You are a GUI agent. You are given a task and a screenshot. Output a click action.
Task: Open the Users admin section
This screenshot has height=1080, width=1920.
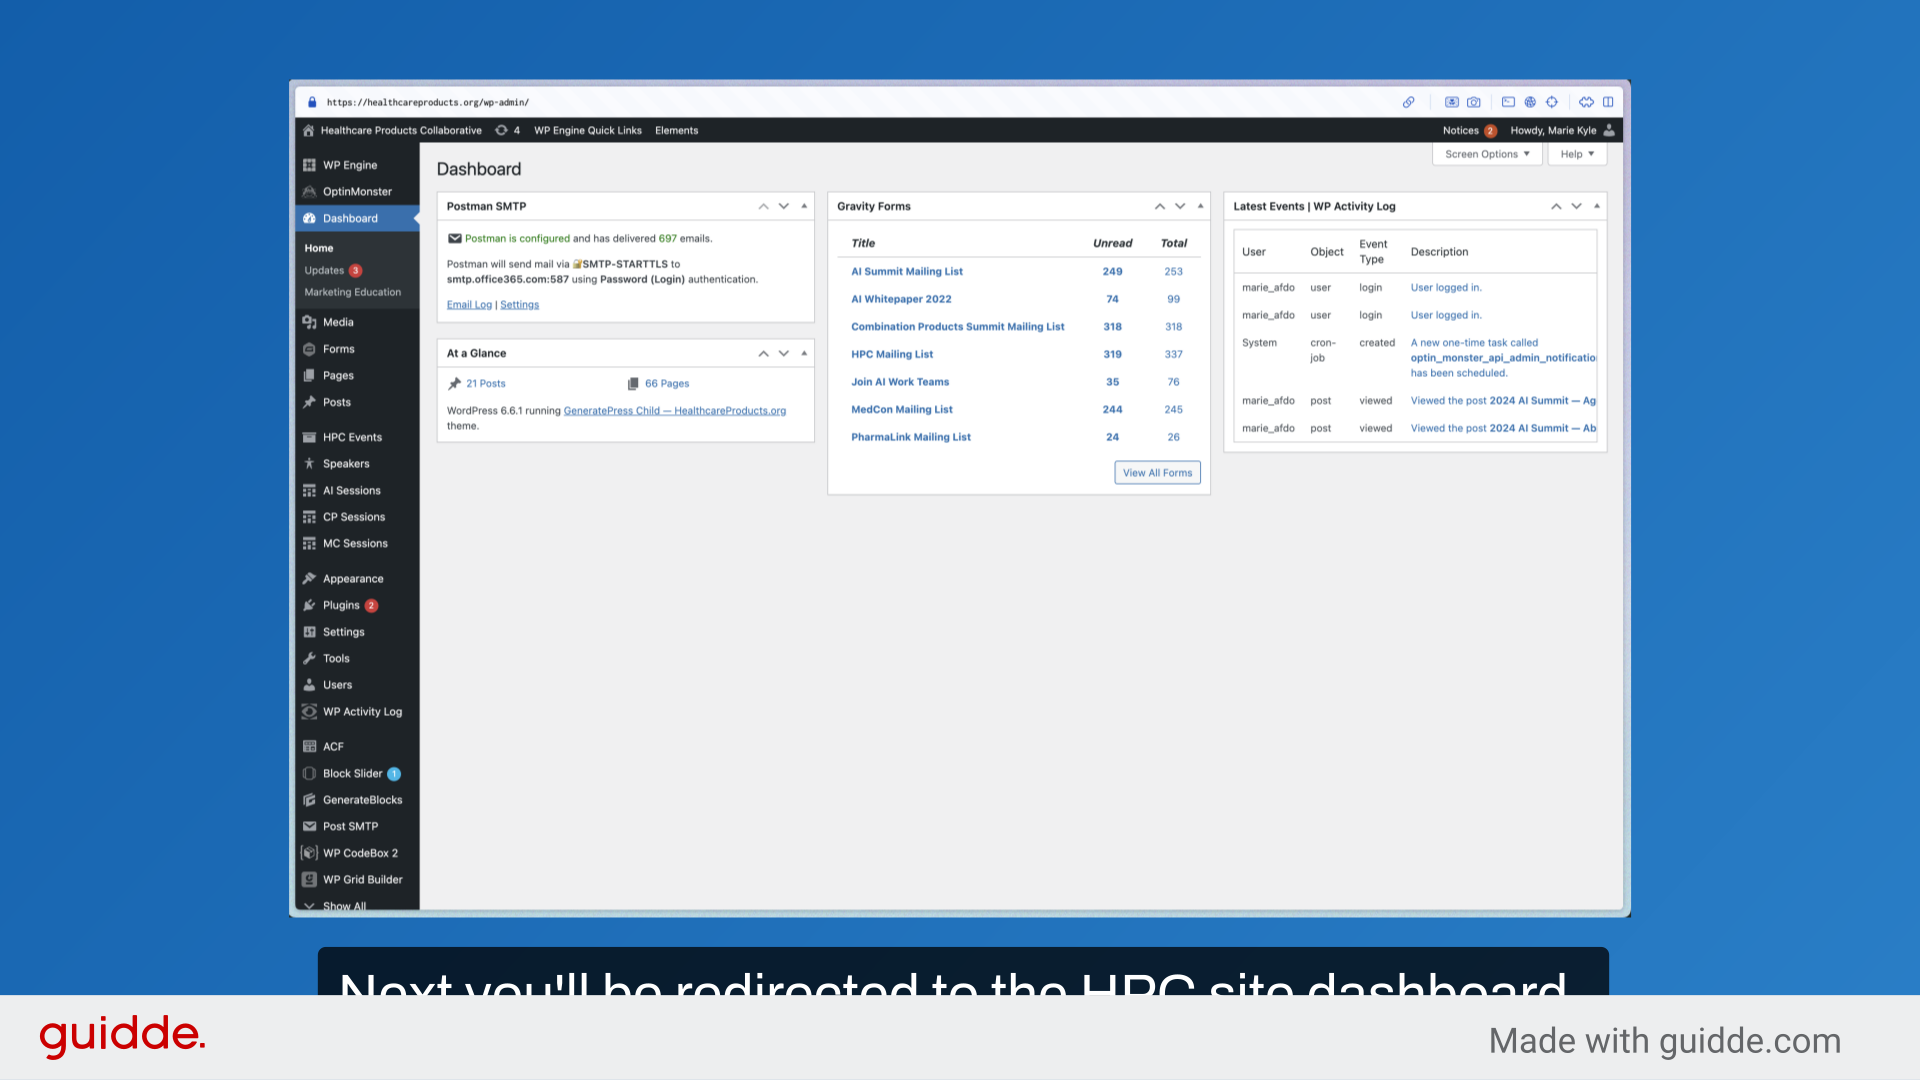tap(310, 684)
